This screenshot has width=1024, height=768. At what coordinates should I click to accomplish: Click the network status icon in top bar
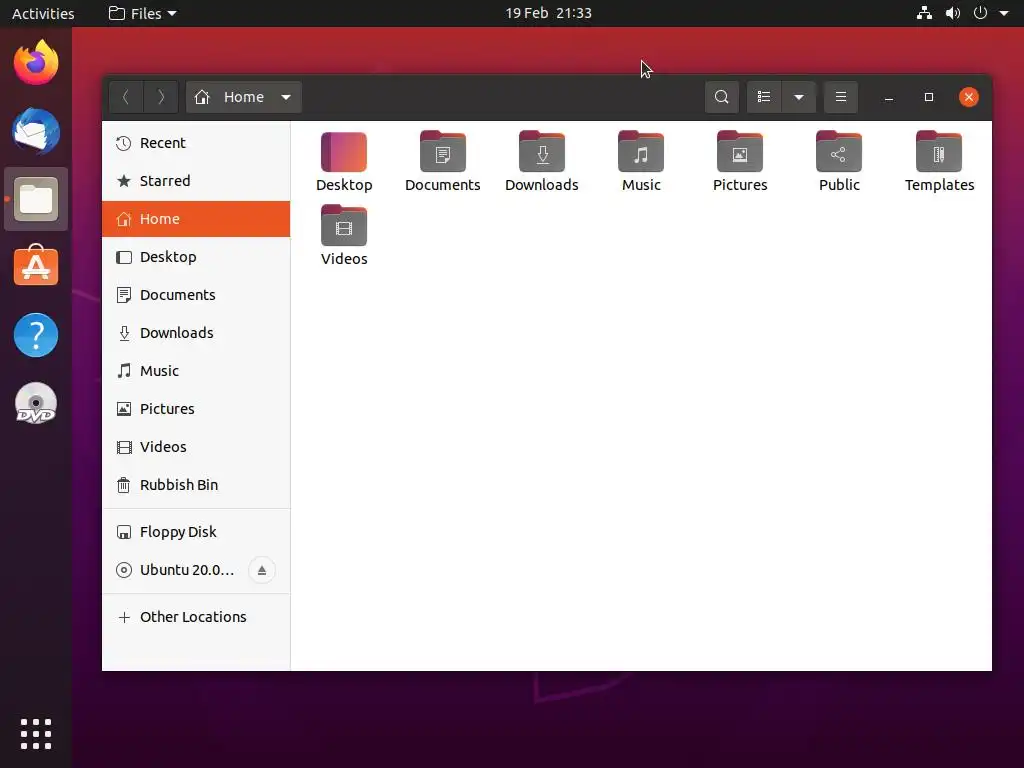coord(924,13)
